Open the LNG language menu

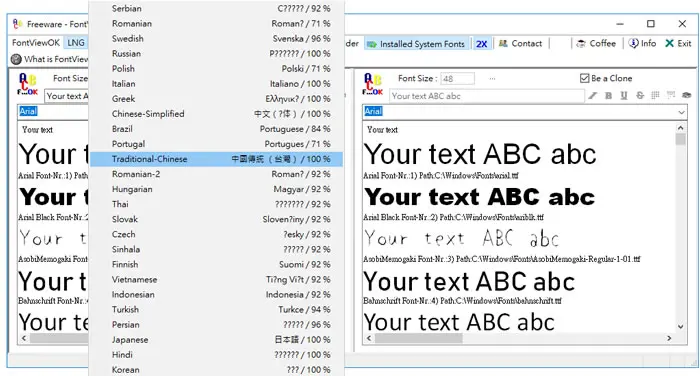click(x=75, y=43)
